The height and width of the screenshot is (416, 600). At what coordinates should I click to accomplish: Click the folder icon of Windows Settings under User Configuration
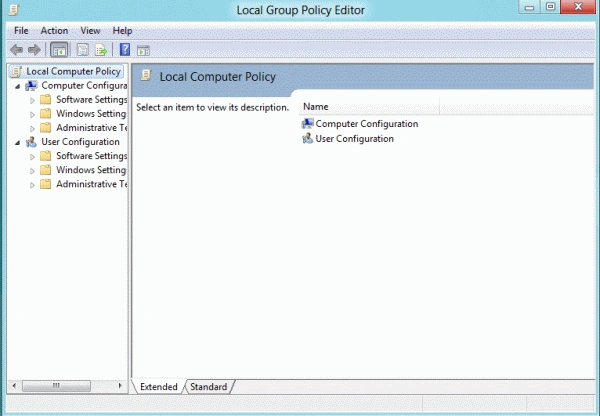46,170
